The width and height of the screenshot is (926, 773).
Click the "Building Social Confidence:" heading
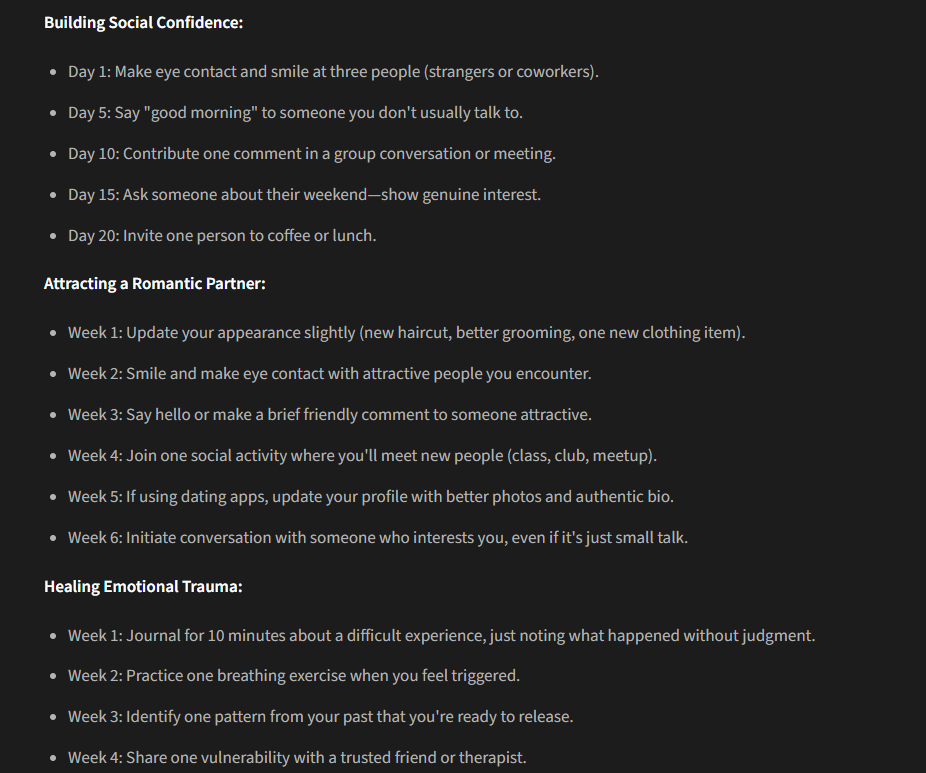point(143,21)
